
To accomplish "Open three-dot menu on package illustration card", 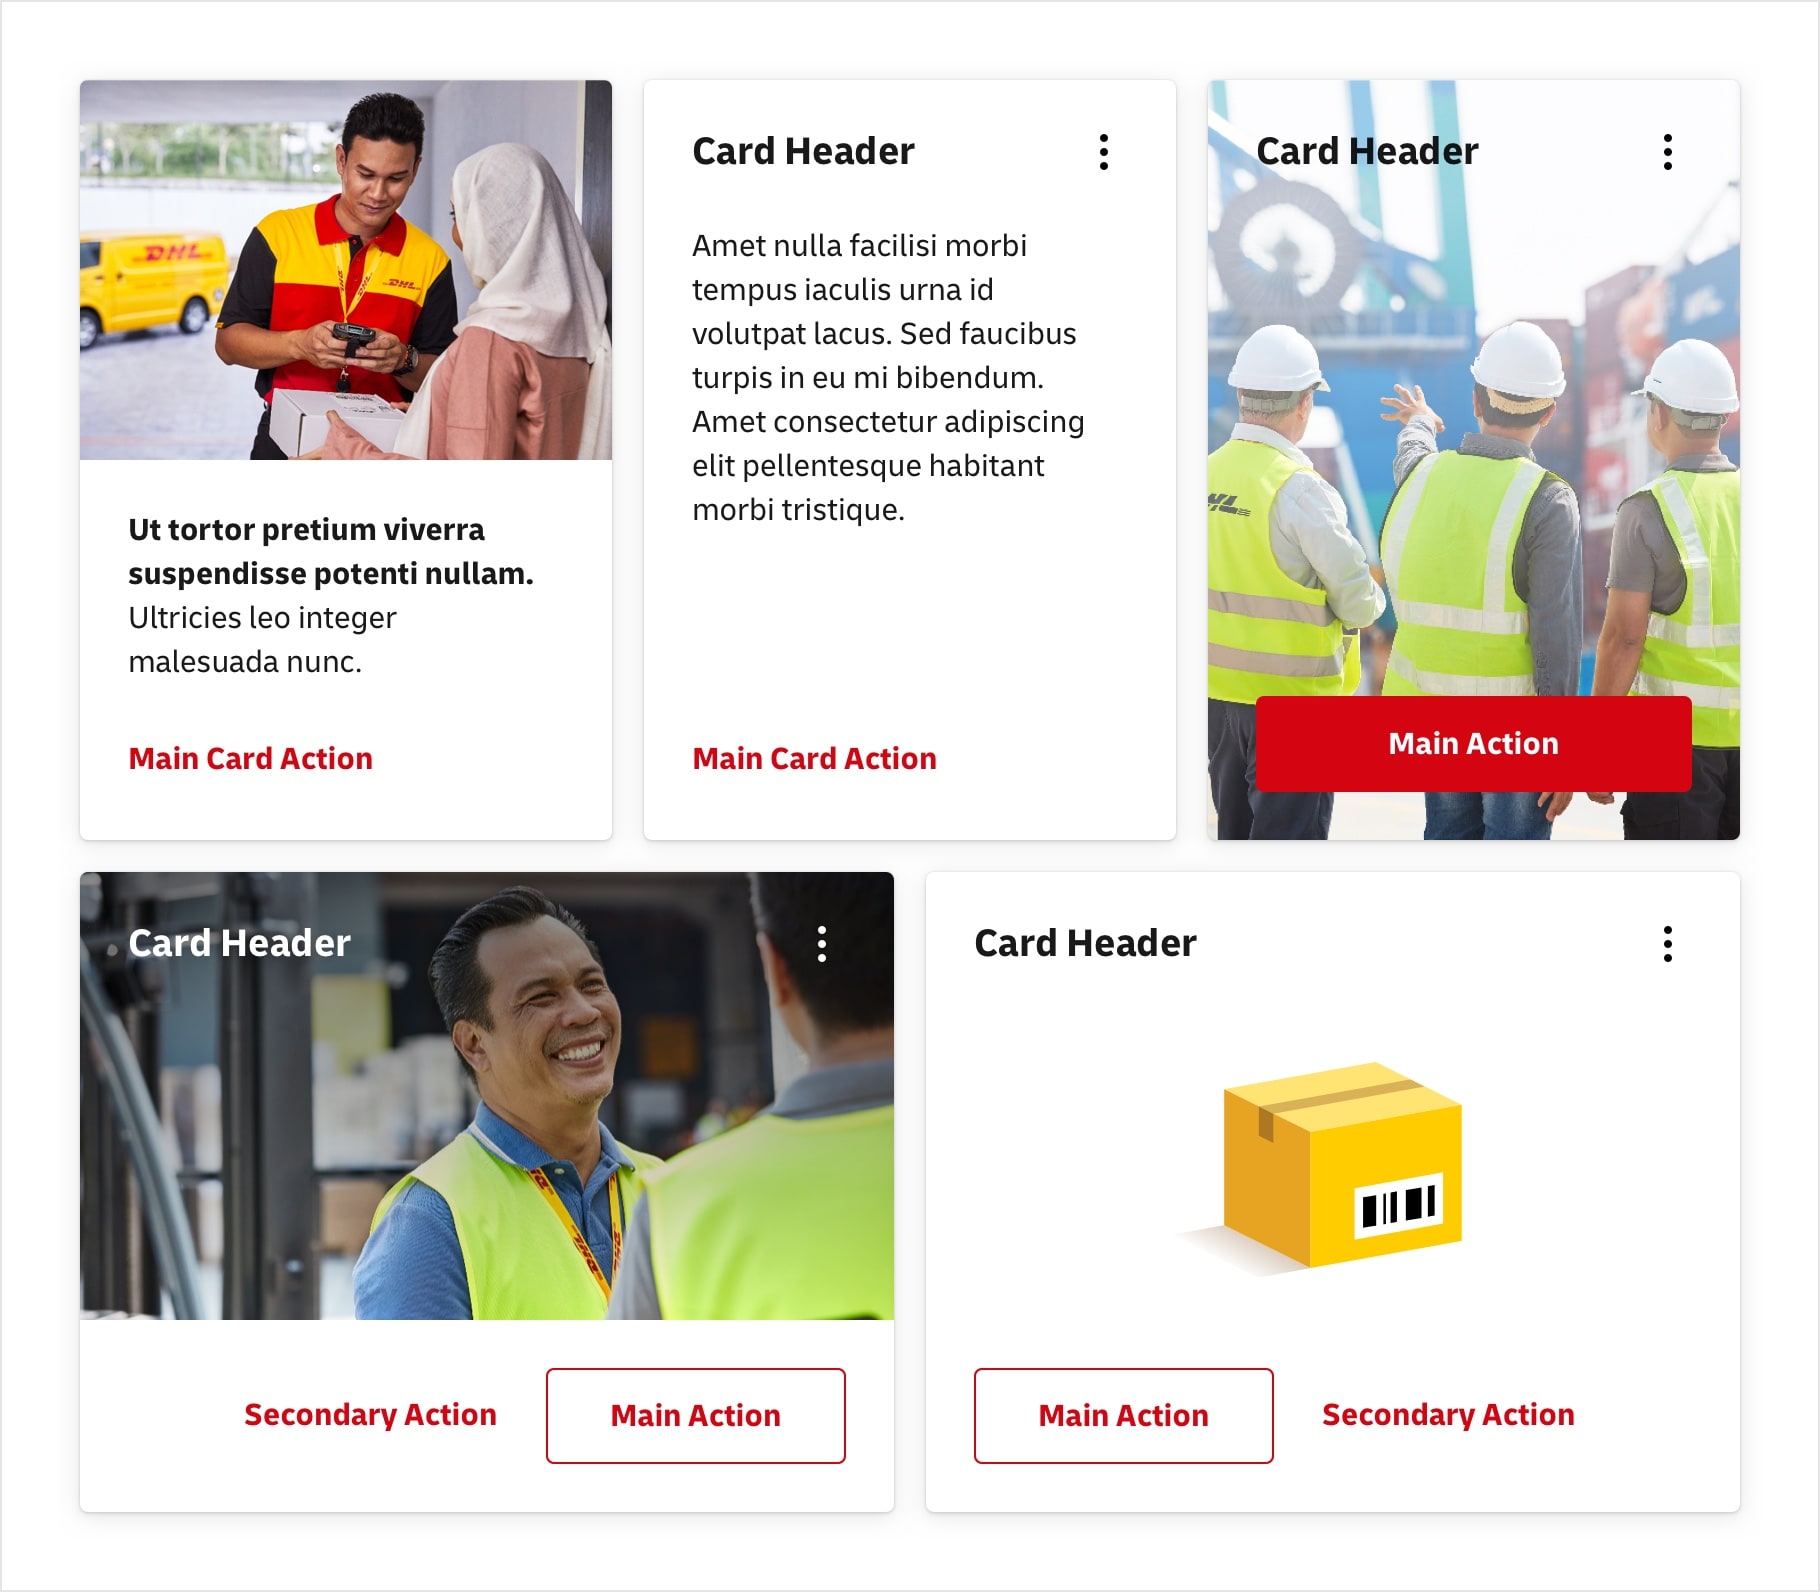I will coord(1667,944).
